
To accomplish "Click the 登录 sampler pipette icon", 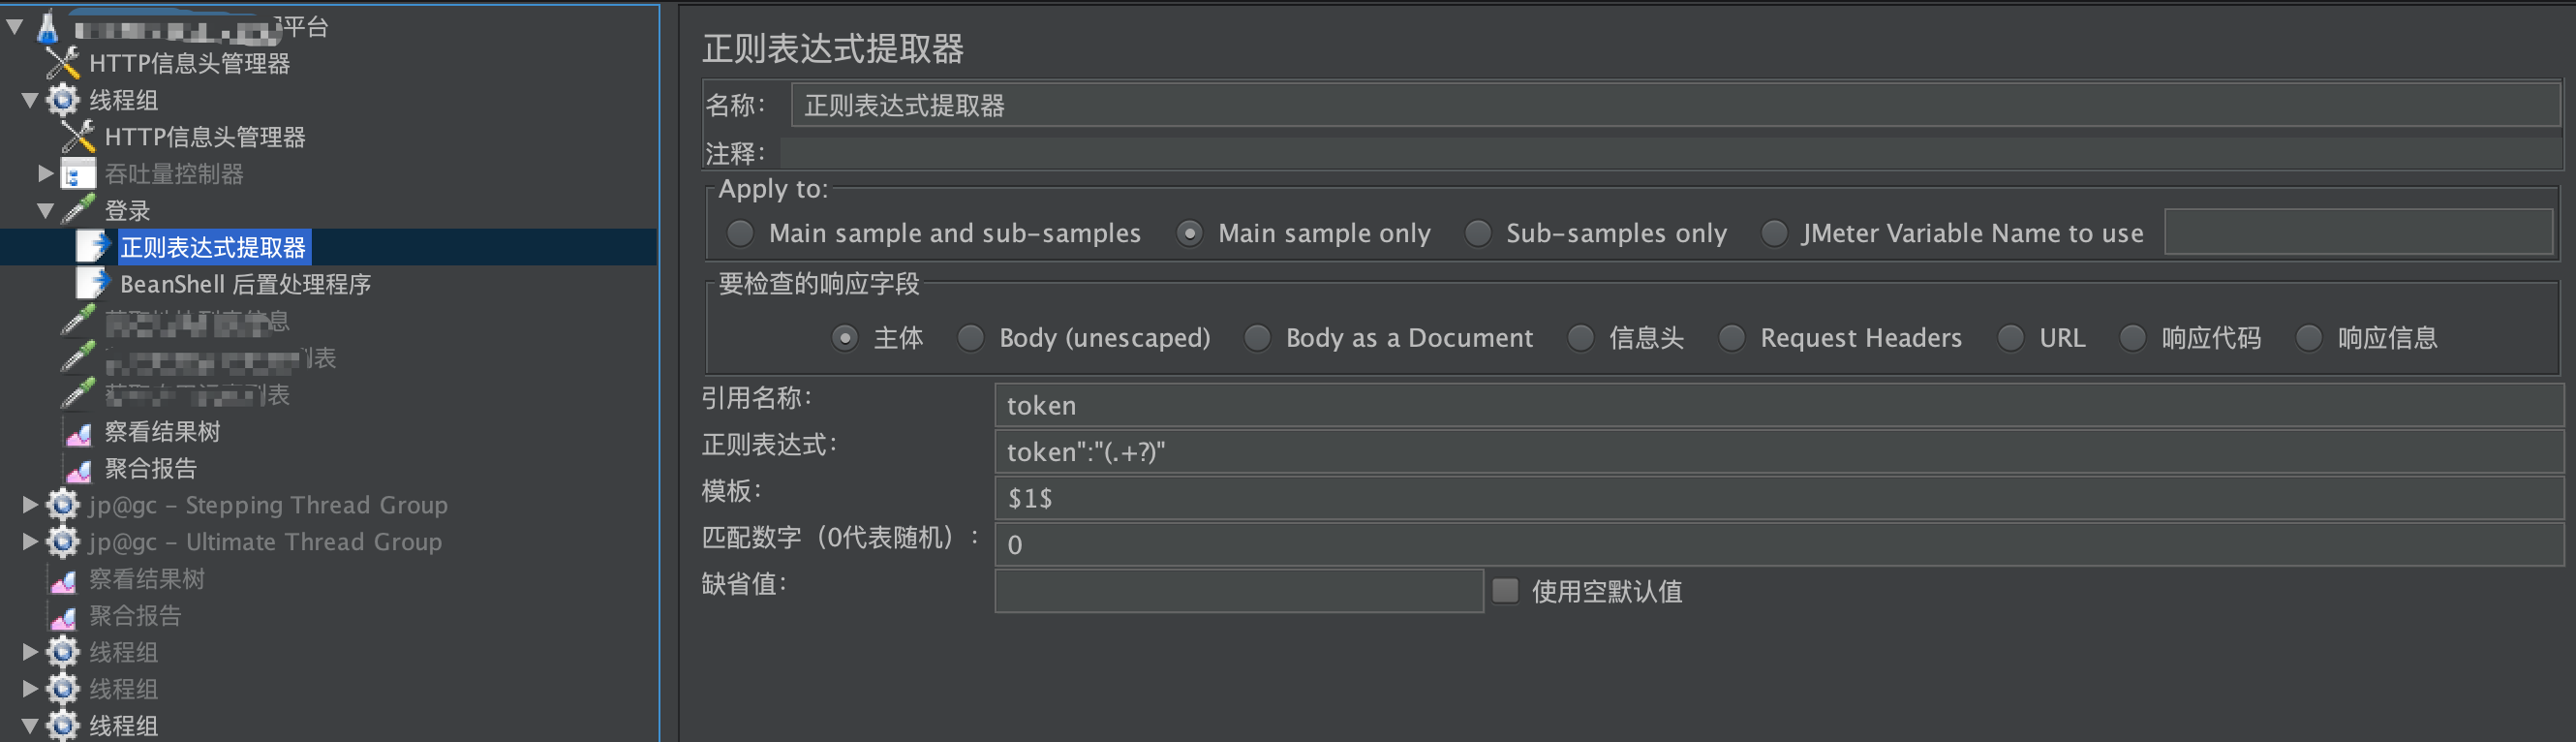I will [x=78, y=210].
